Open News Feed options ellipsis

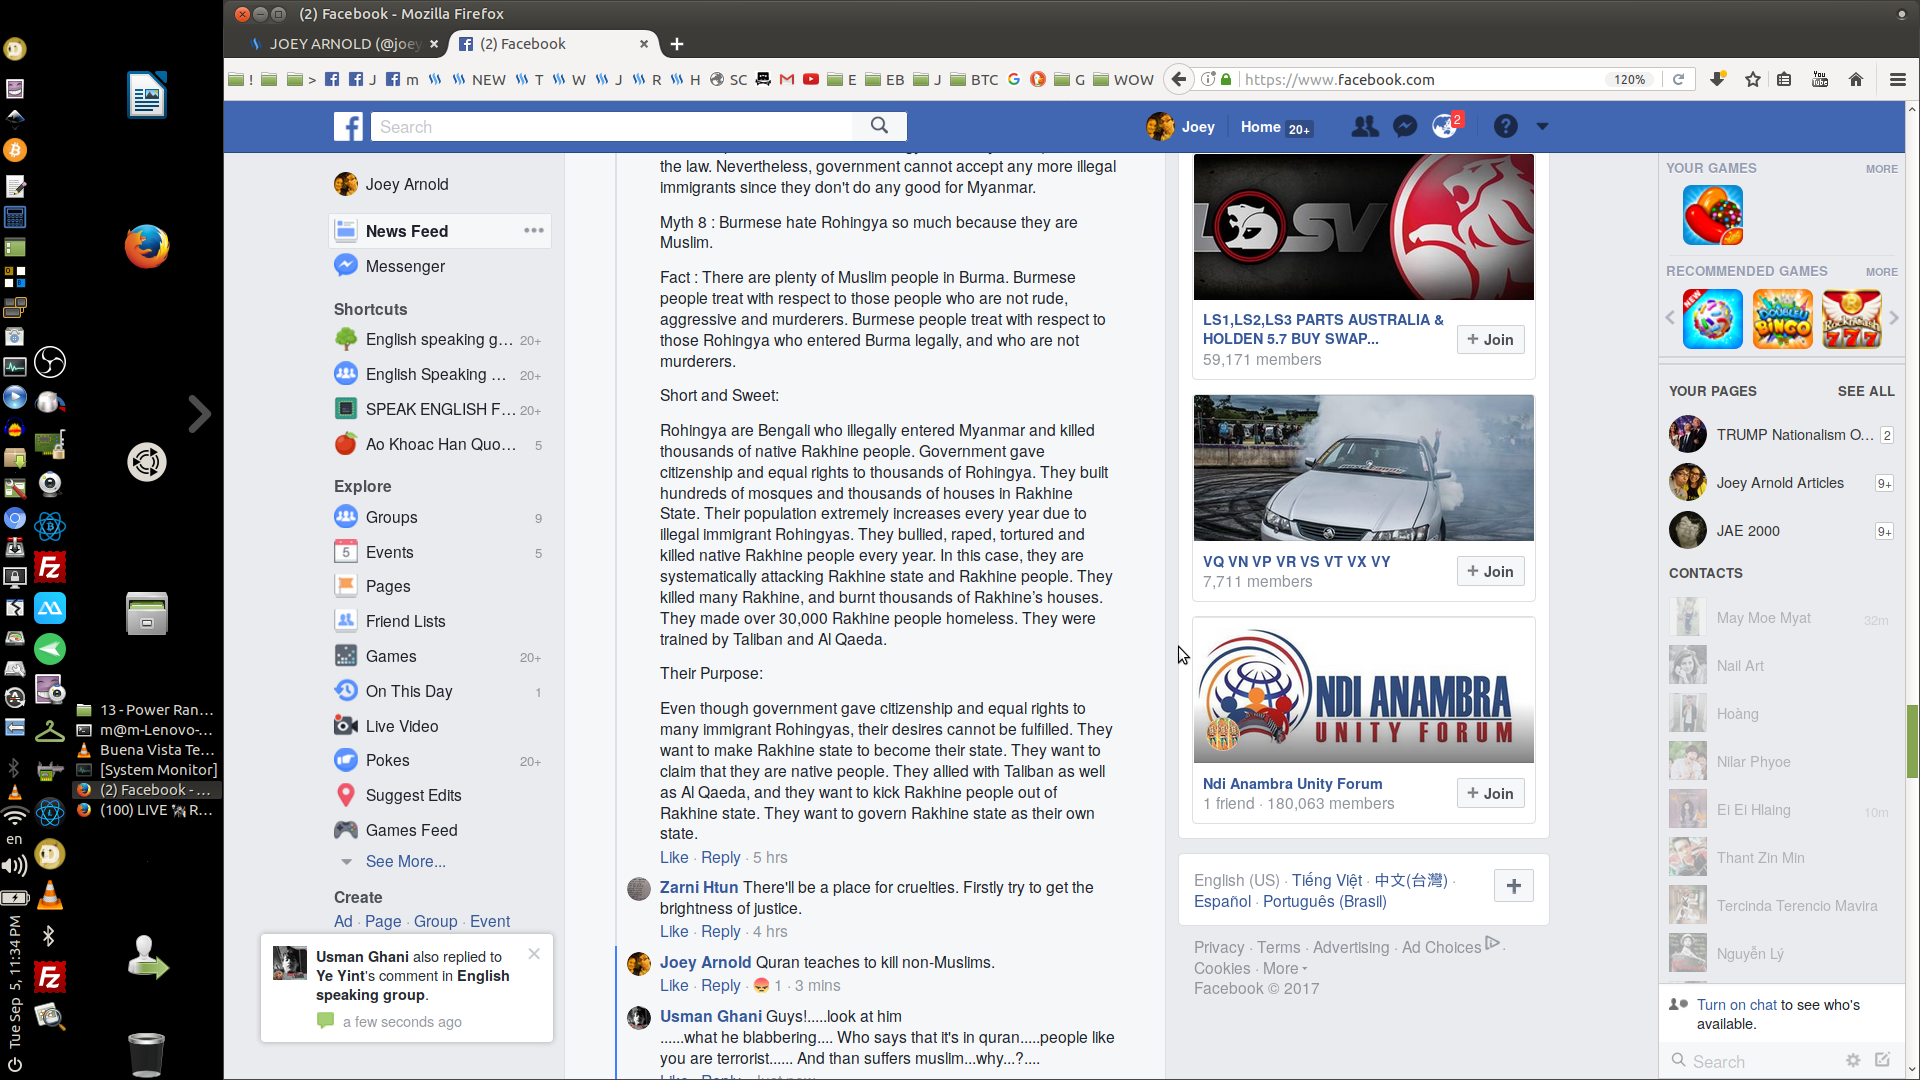coord(534,231)
